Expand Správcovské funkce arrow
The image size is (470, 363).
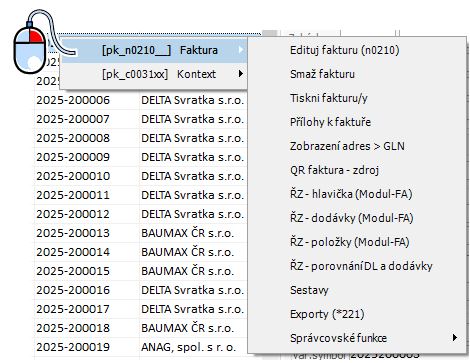(x=455, y=338)
